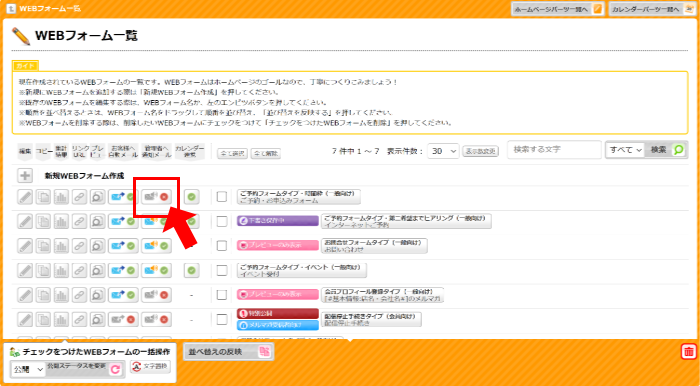Open the すべて search filter dropdown
Viewport: 700px width, 386px height.
625,150
